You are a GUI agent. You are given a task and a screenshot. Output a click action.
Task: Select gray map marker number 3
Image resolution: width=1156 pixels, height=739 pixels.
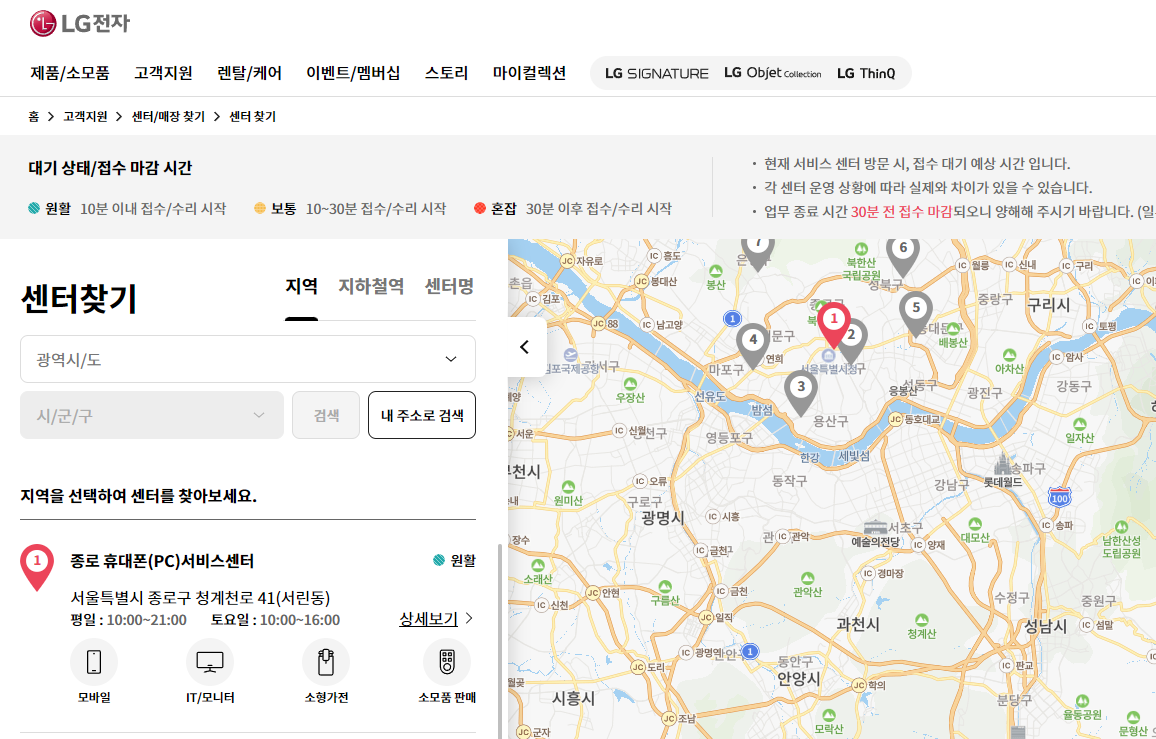[x=801, y=392]
